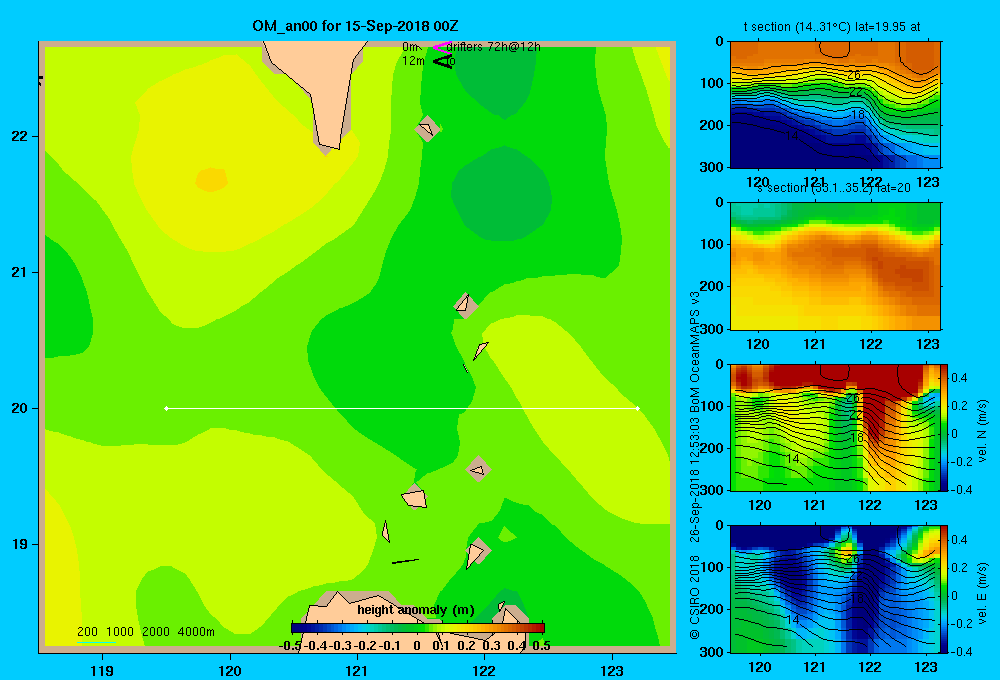Click the 'drifters 72h@12h' legend text
The height and width of the screenshot is (680, 1000).
[x=494, y=47]
